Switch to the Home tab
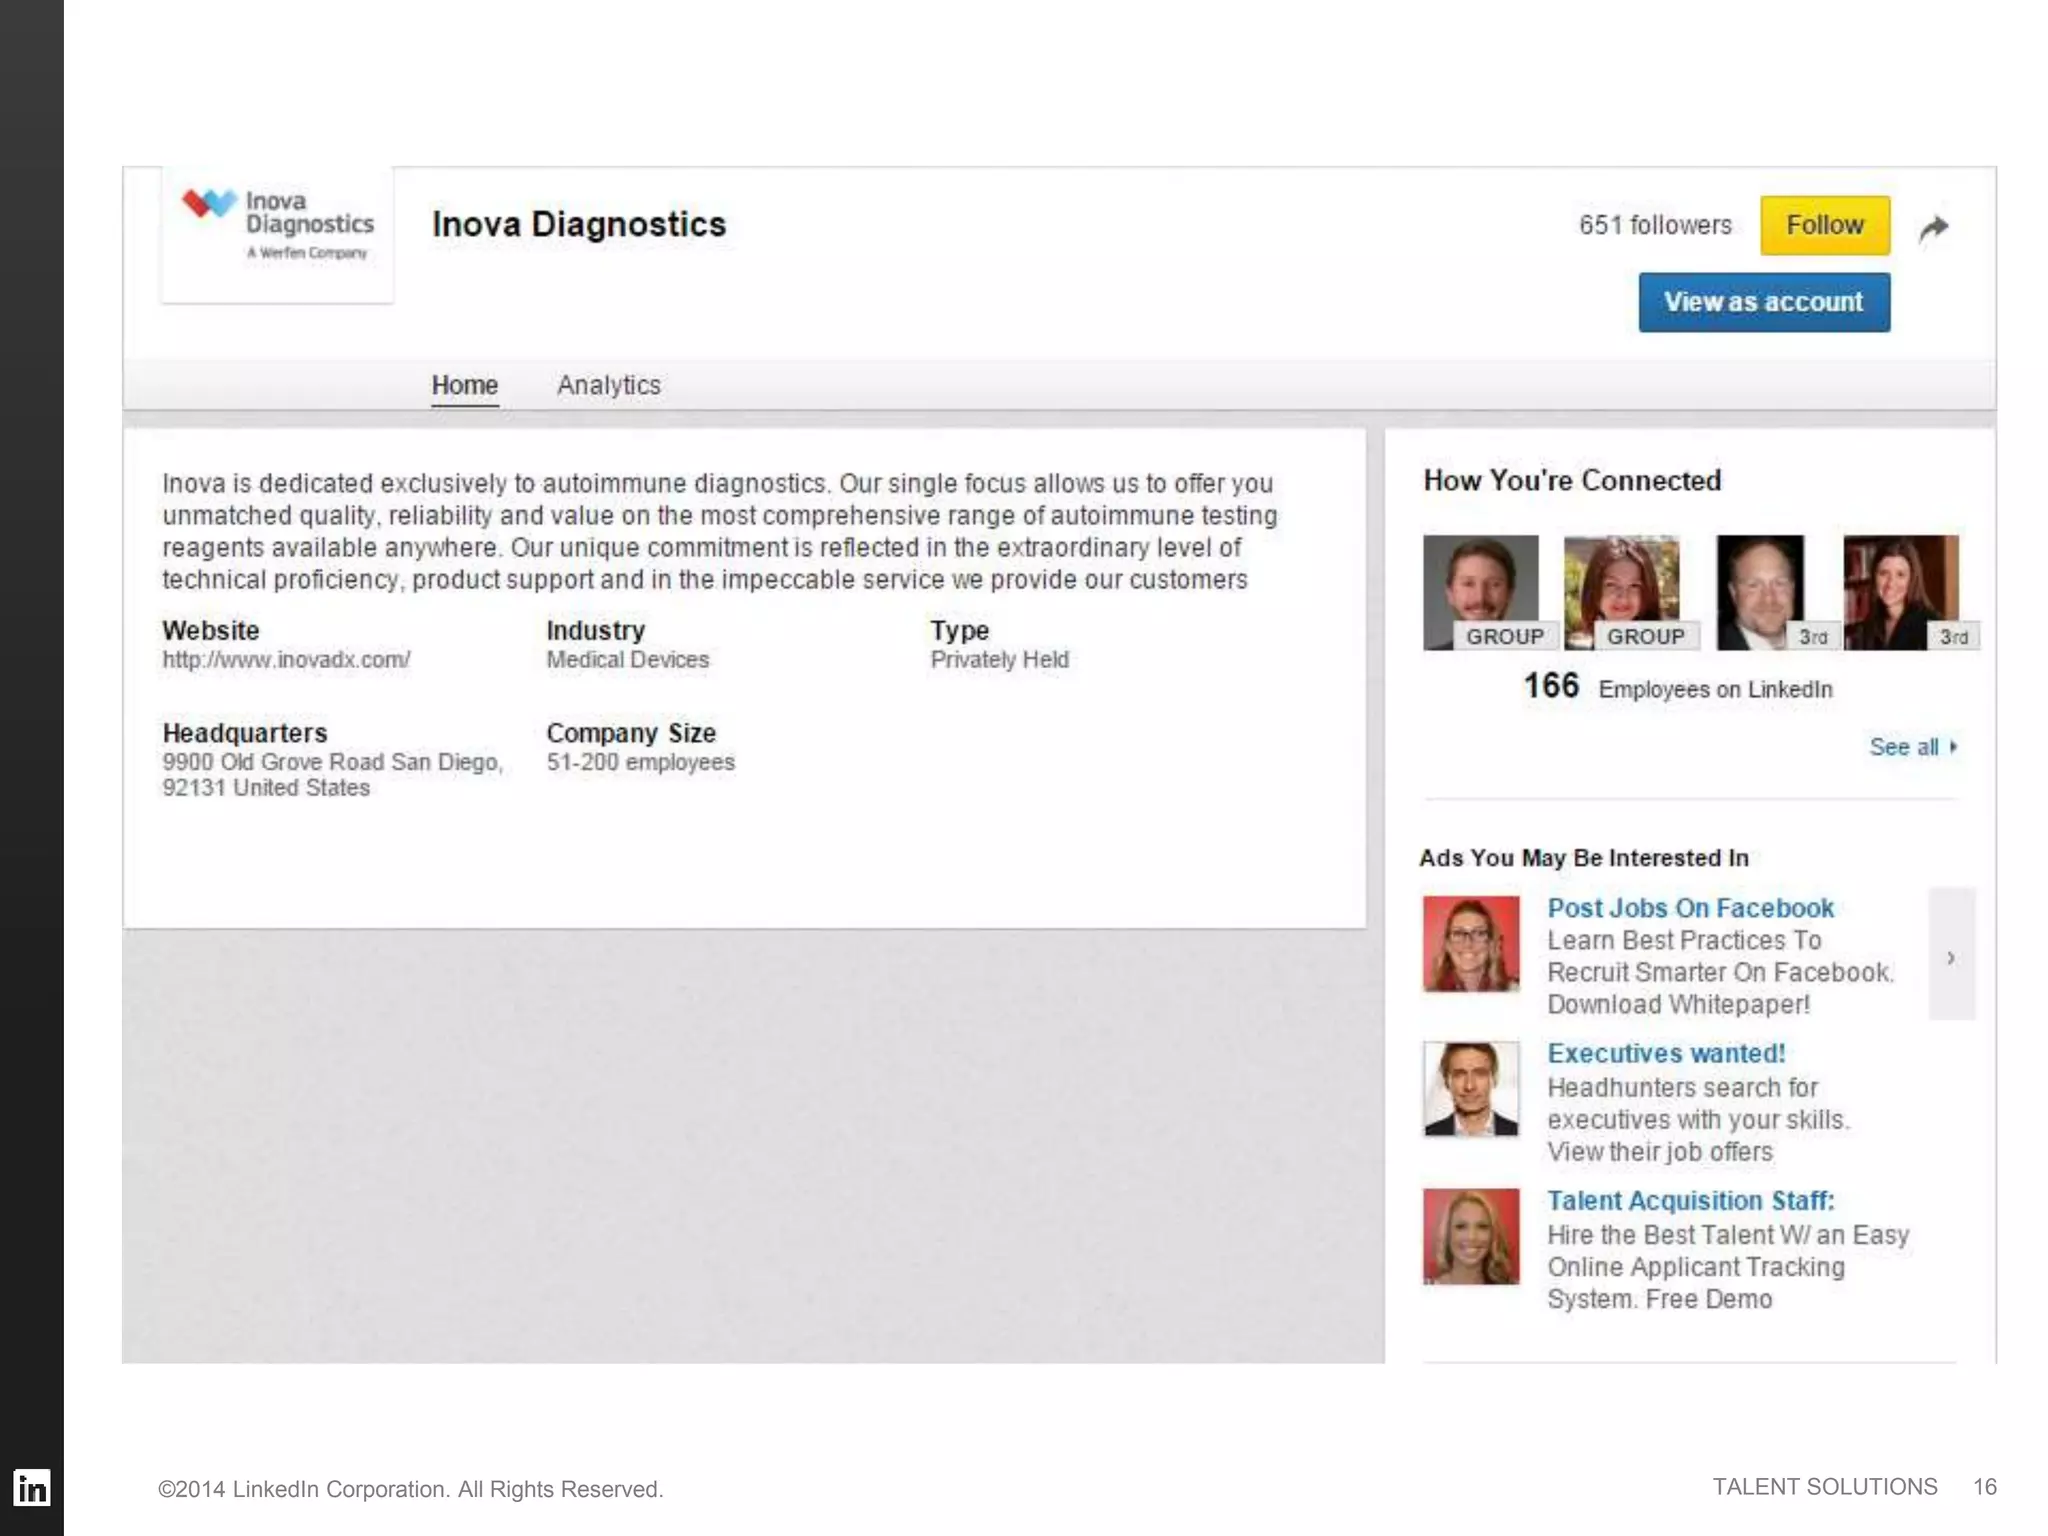 coord(465,385)
